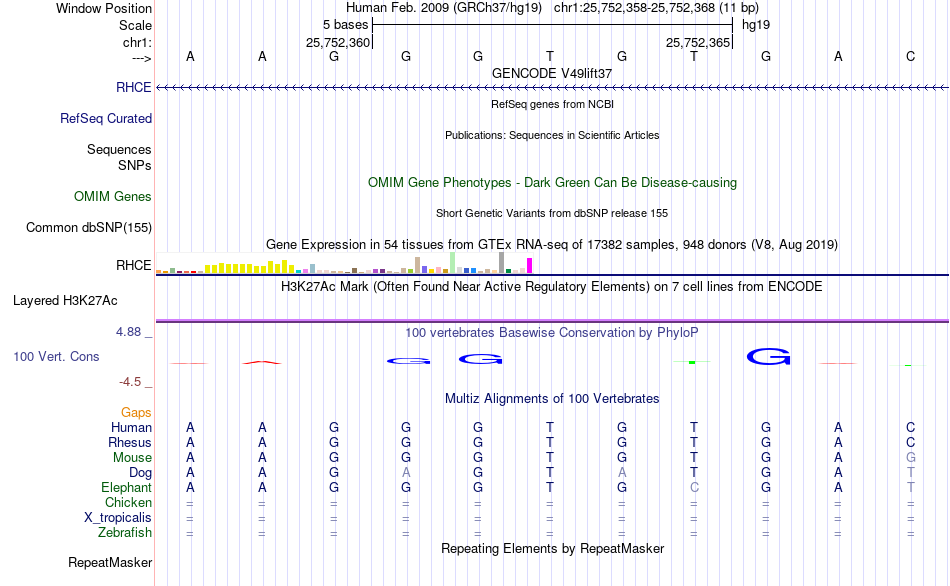Click the RHCE label beside the GTEx bar chart
Image resolution: width=950 pixels, height=586 pixels.
tap(133, 265)
